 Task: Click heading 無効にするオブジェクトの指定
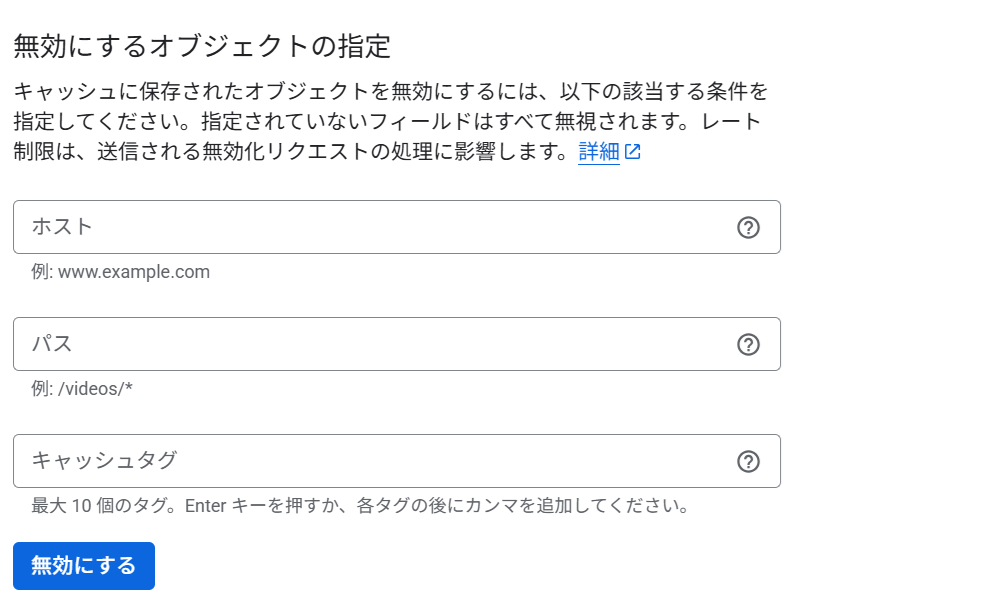click(x=202, y=46)
